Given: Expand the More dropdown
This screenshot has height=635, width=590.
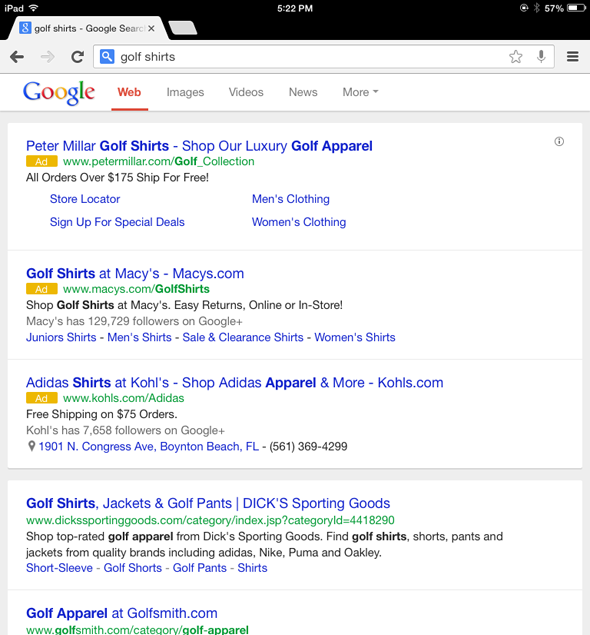Looking at the screenshot, I should (x=360, y=92).
